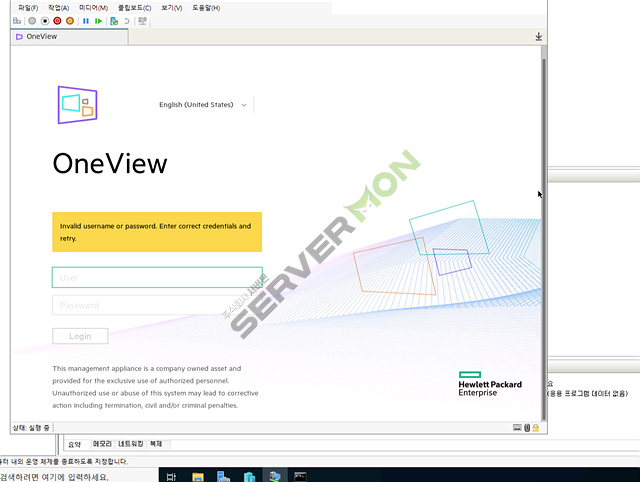Open Hyper-V Manager from the taskbar

click(249, 476)
